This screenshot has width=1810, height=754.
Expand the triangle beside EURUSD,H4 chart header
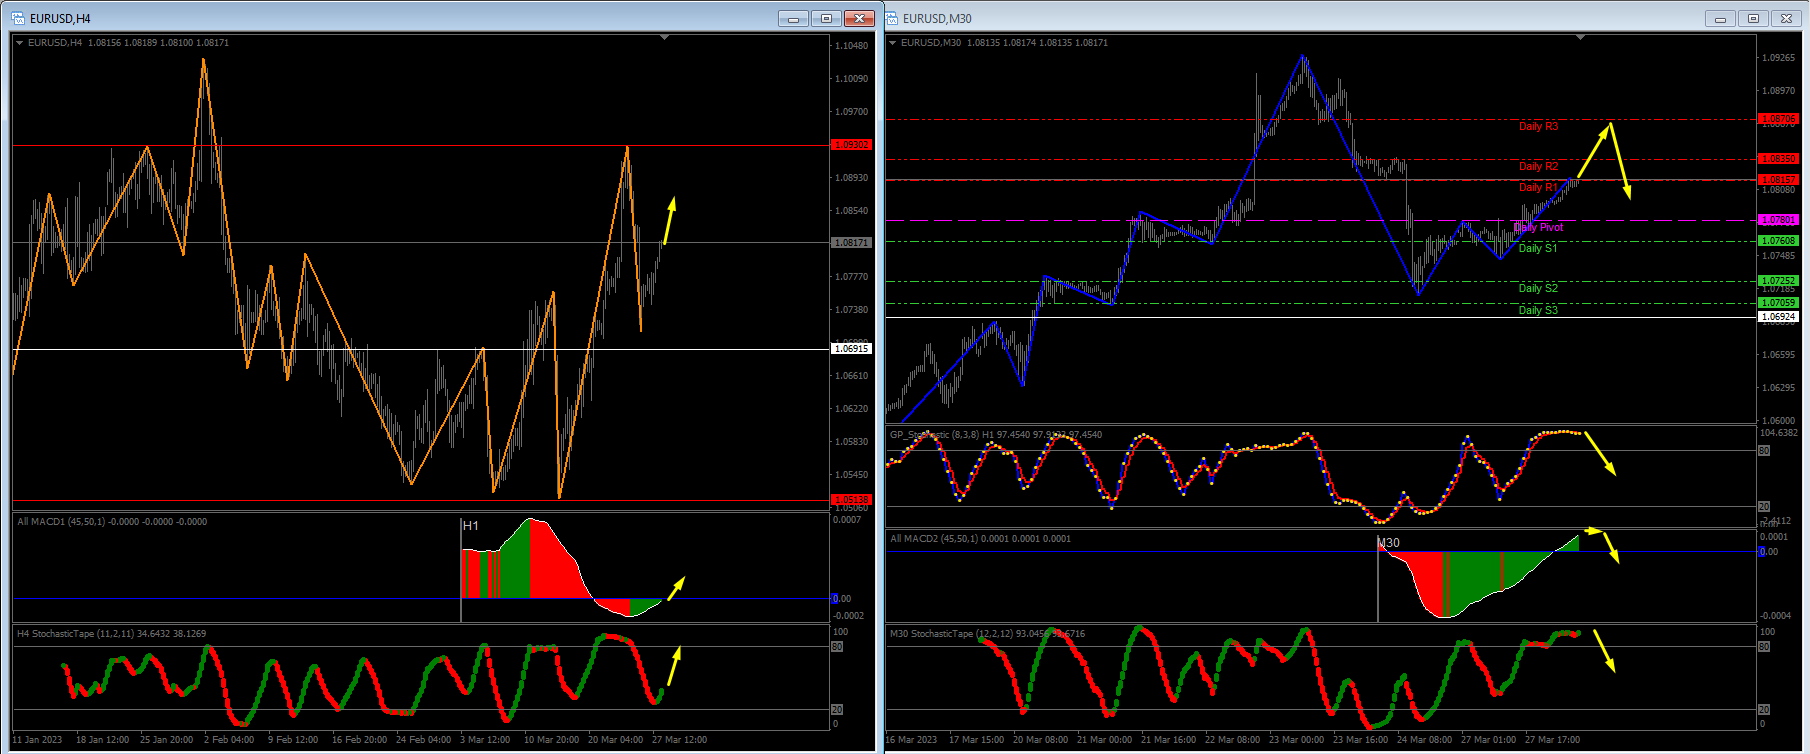pyautogui.click(x=19, y=42)
